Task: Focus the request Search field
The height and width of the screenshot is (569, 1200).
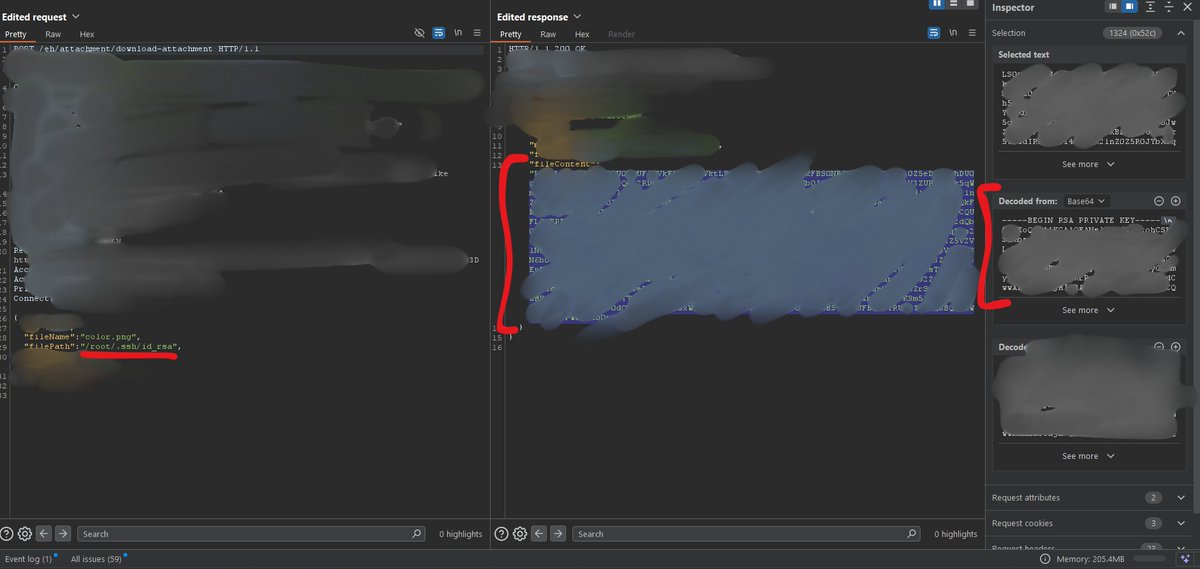Action: click(x=251, y=534)
